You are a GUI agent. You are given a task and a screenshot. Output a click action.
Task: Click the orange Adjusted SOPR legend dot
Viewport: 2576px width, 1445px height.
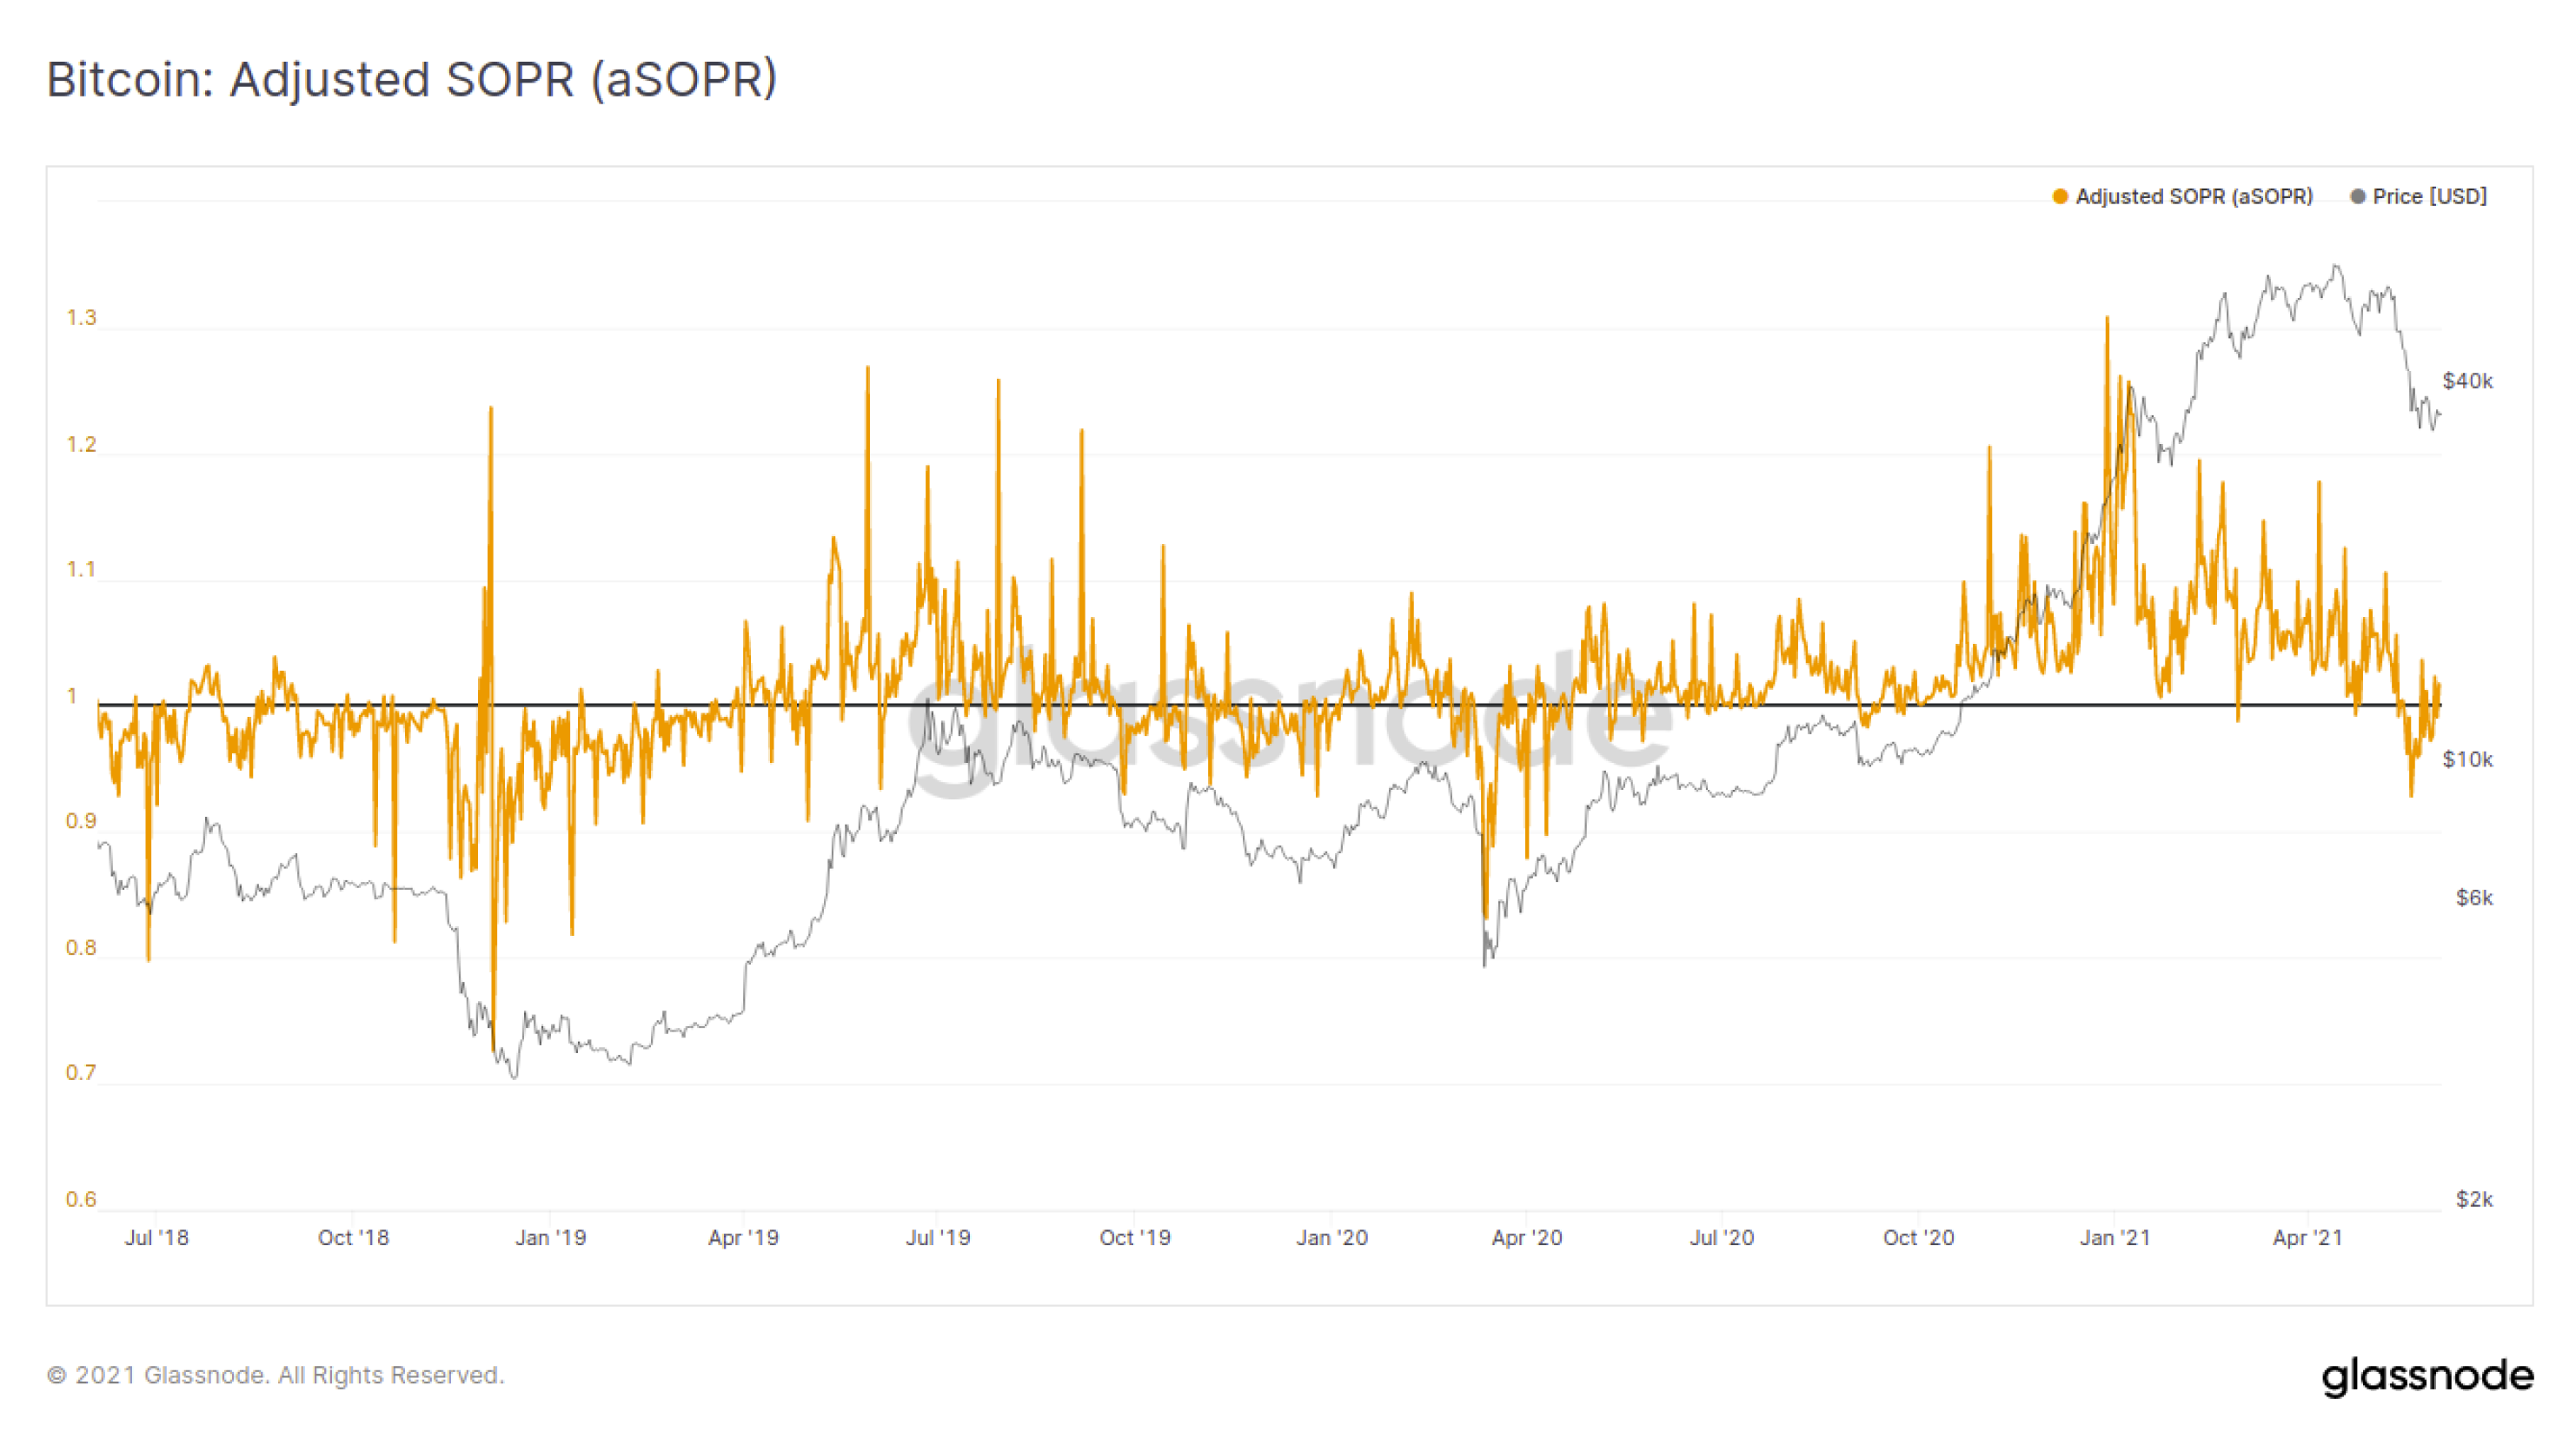[x=2060, y=196]
